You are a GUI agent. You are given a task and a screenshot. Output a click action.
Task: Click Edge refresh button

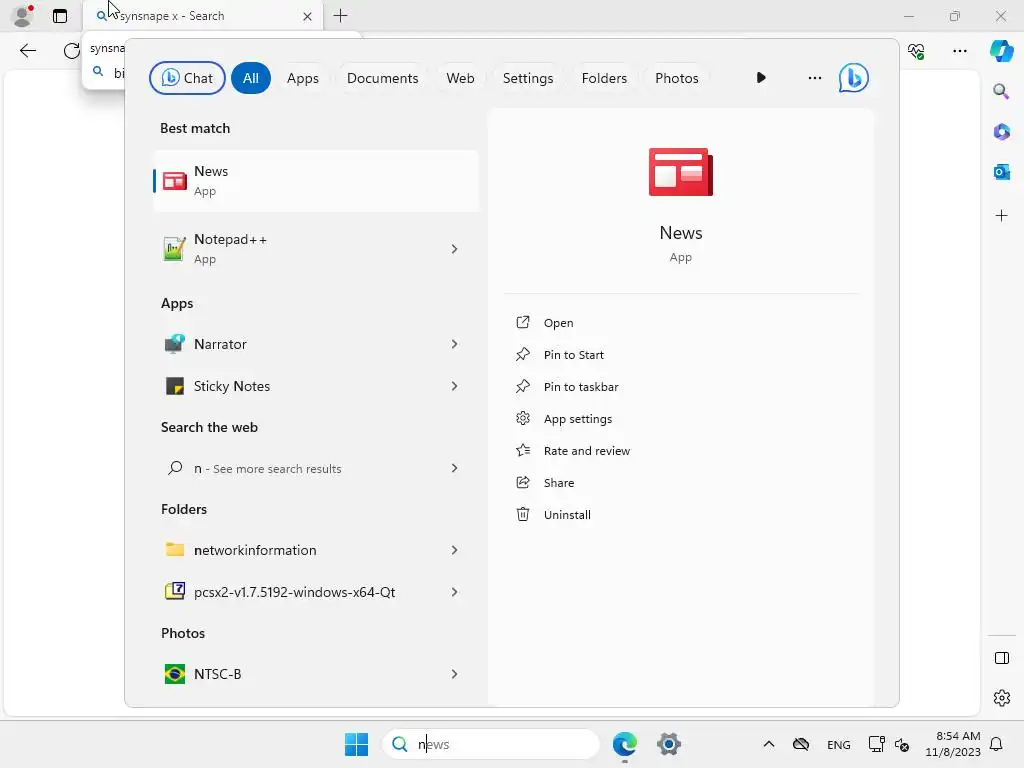72,50
